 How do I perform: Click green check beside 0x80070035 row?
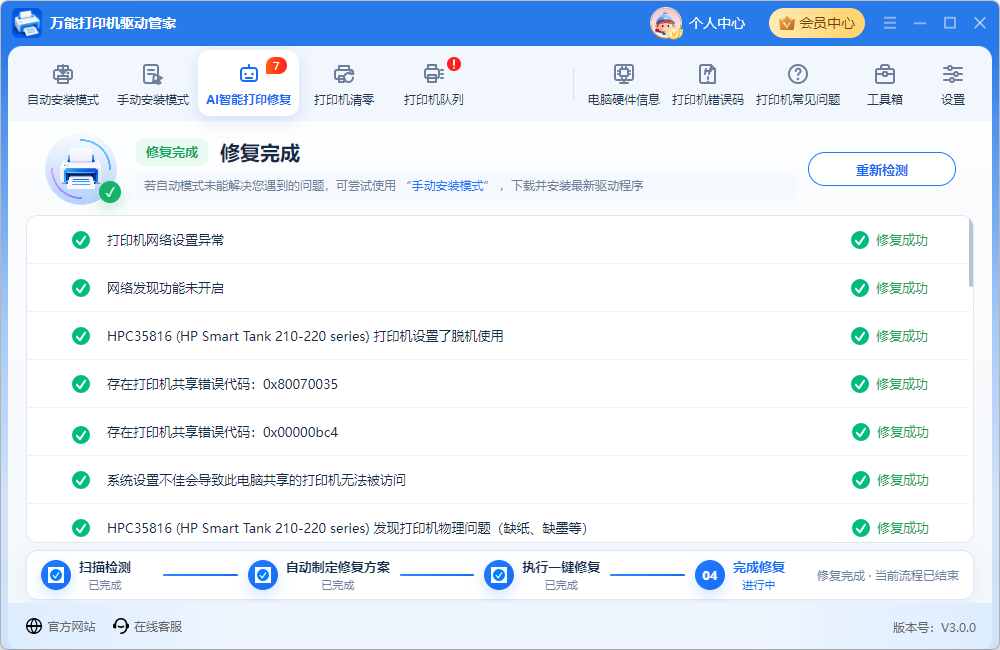(81, 384)
